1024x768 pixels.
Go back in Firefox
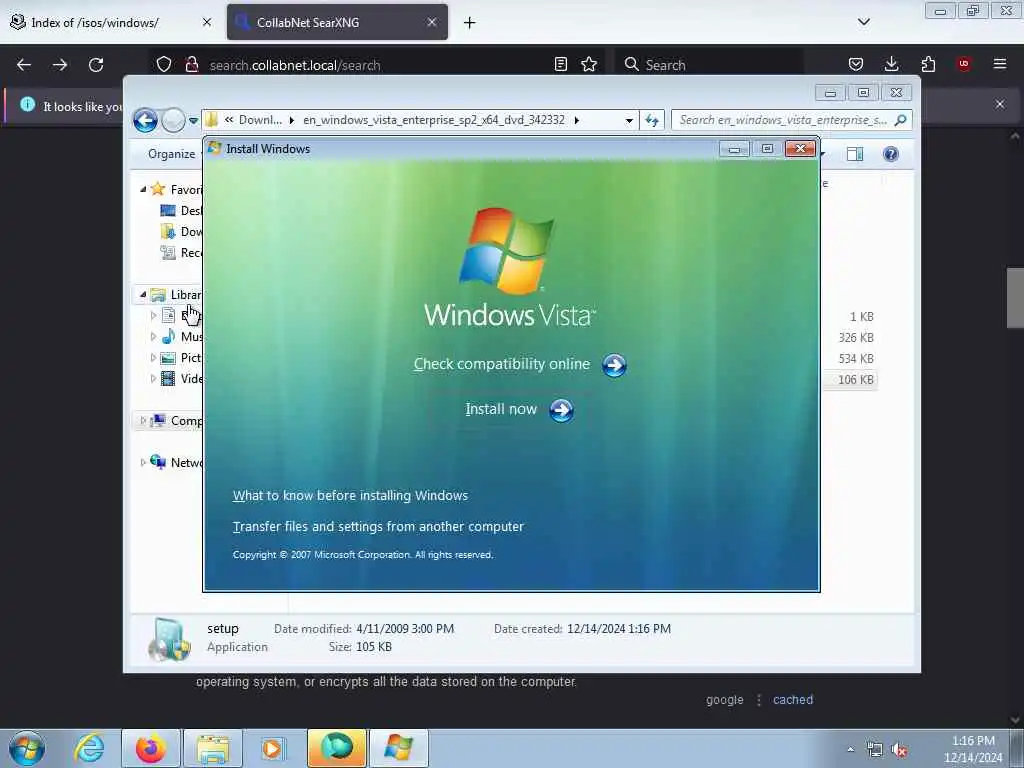coord(24,65)
